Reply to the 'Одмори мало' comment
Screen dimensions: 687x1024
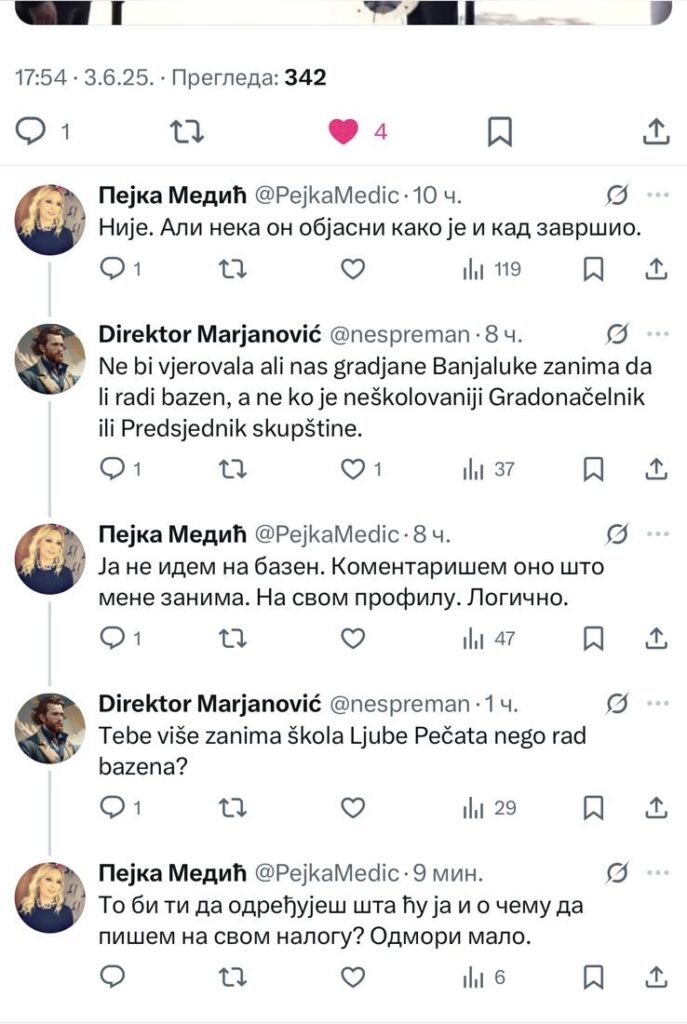tap(112, 978)
